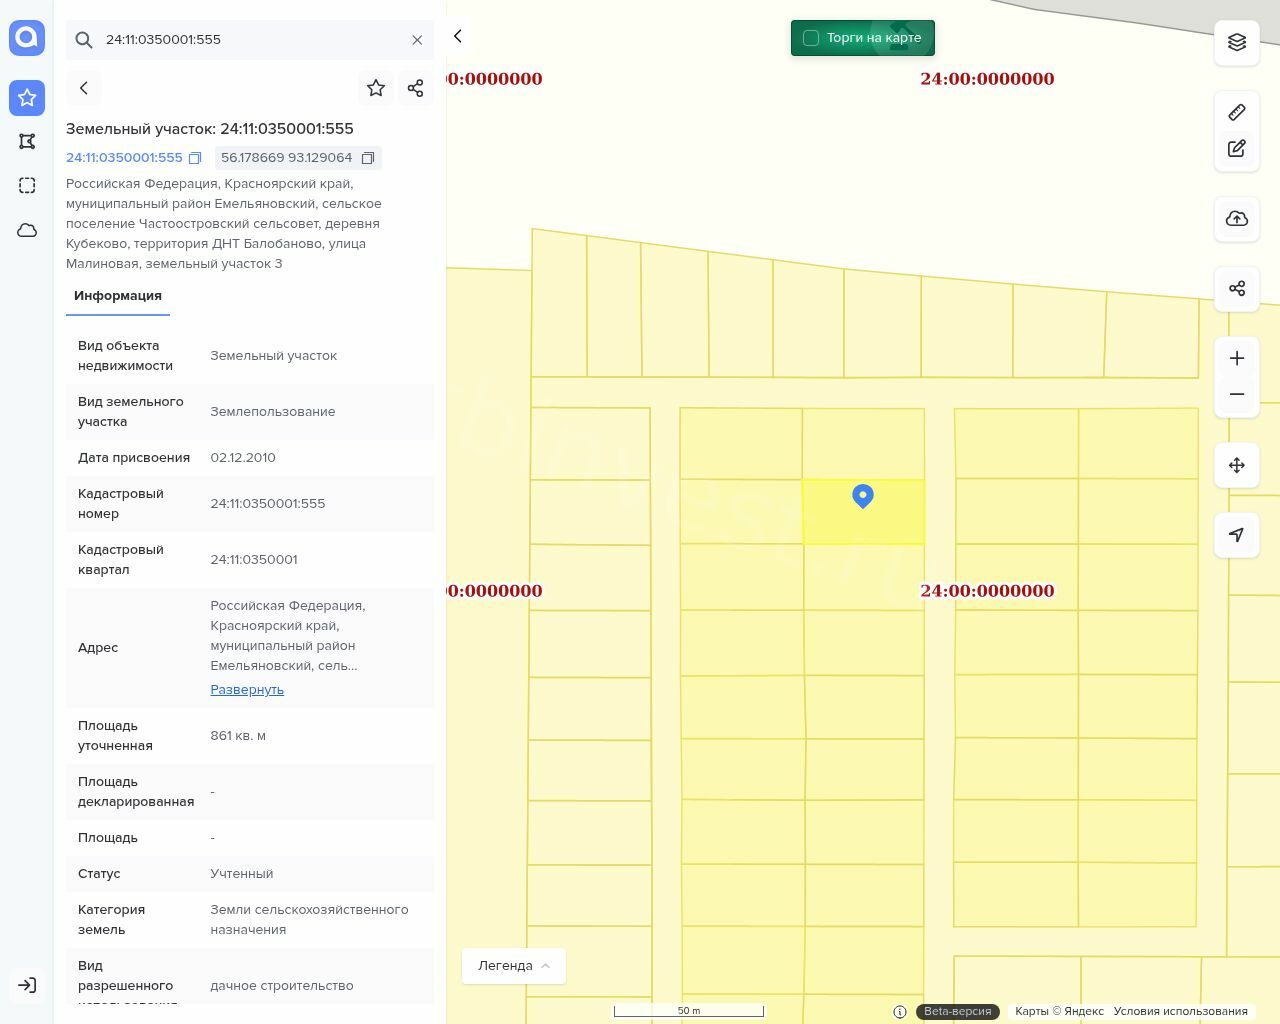Collapse the left information panel
This screenshot has width=1280, height=1024.
pyautogui.click(x=458, y=36)
